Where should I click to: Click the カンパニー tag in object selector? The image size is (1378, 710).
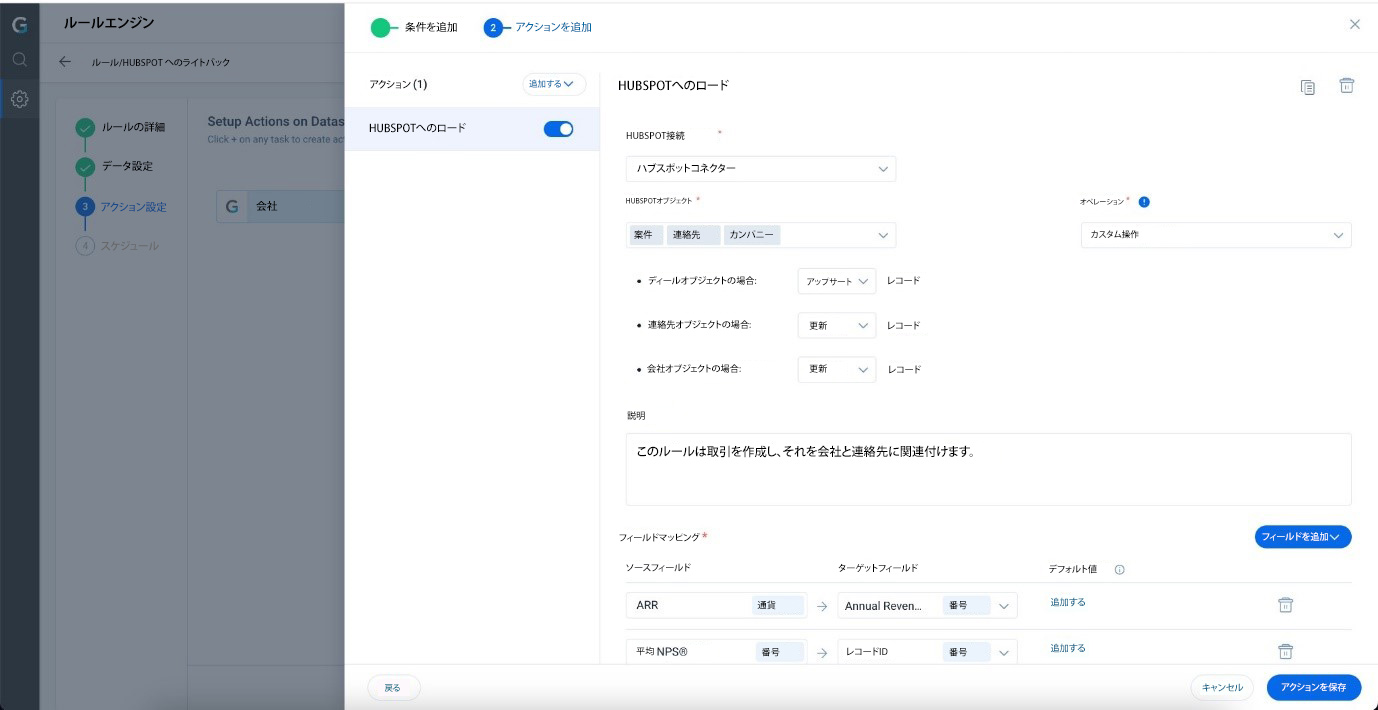752,235
